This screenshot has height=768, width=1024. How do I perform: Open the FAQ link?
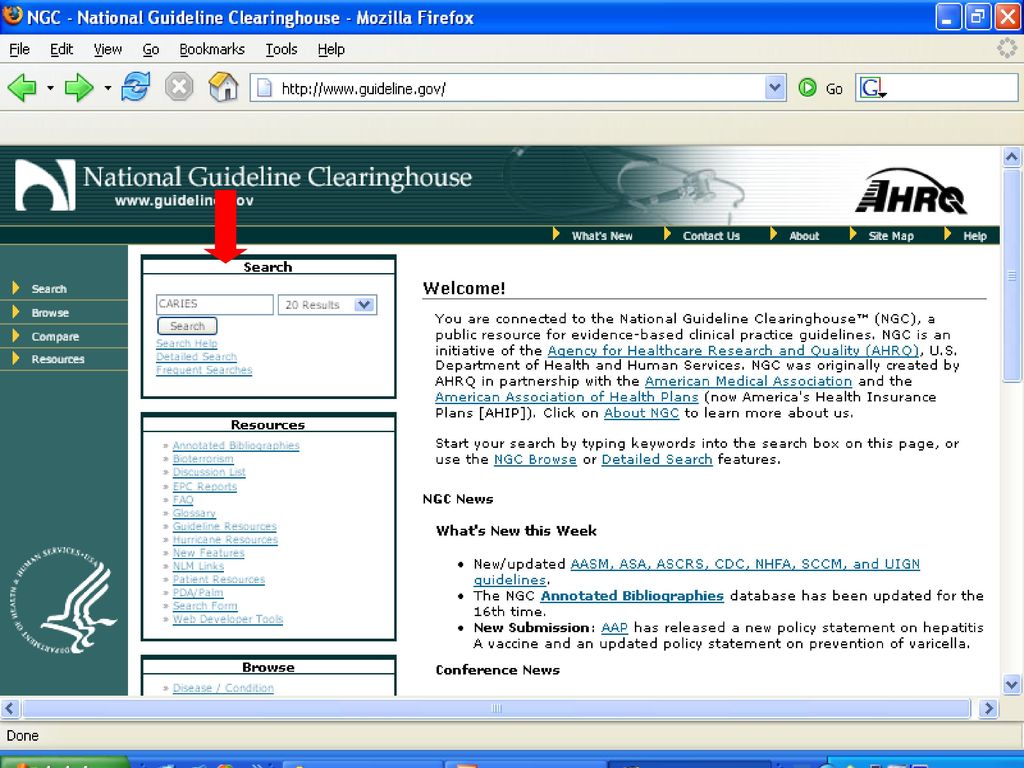click(183, 500)
